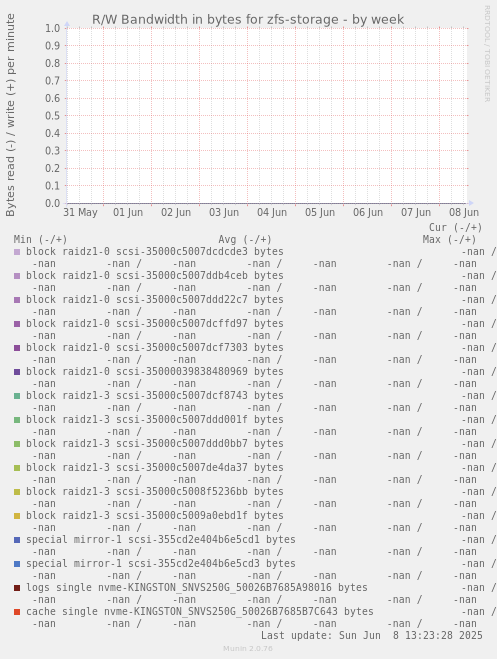
Task: Click legend label 'block raidz1-0 scsi-35000c5007dcf7303 bytes'
Action: click(155, 348)
